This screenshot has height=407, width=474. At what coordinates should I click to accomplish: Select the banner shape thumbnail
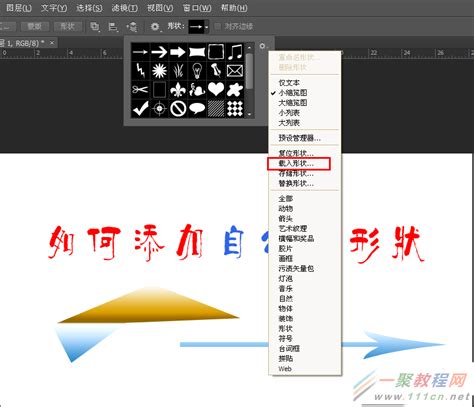[x=197, y=52]
